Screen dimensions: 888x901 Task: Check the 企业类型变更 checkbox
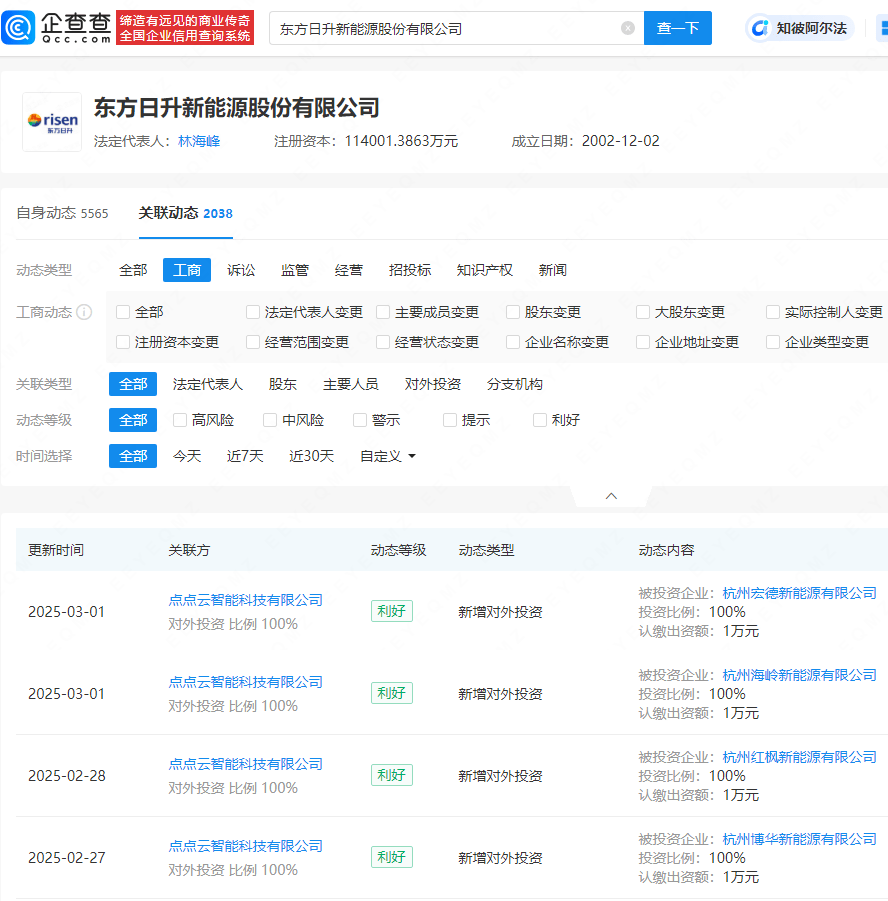tap(773, 342)
